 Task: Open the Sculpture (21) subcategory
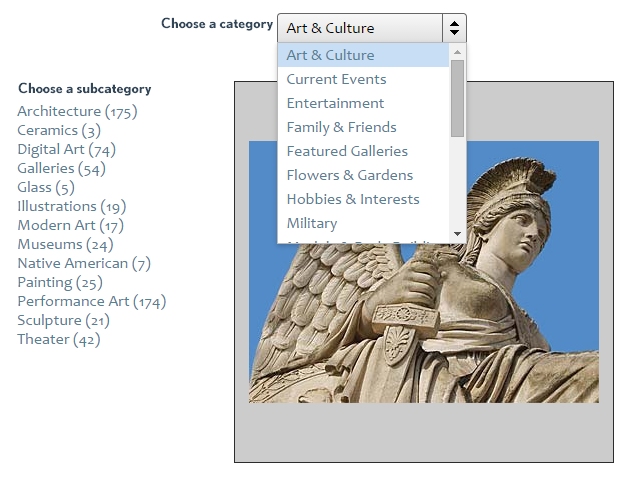pos(63,321)
